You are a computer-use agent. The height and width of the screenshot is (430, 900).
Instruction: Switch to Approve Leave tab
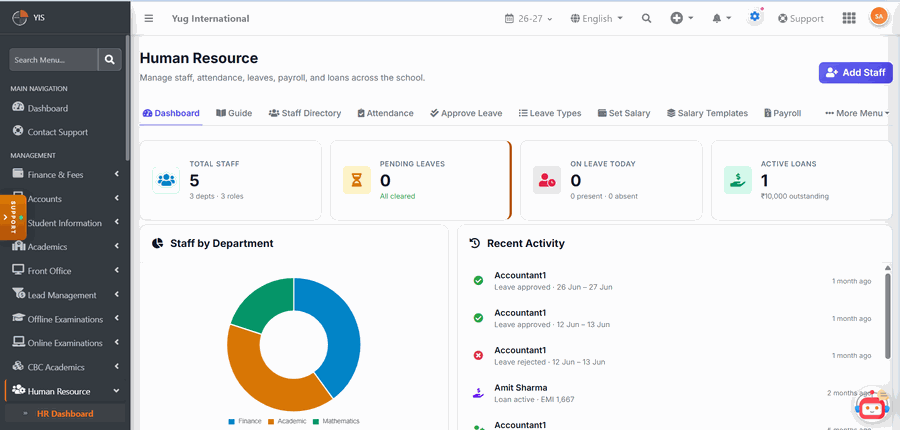click(466, 113)
